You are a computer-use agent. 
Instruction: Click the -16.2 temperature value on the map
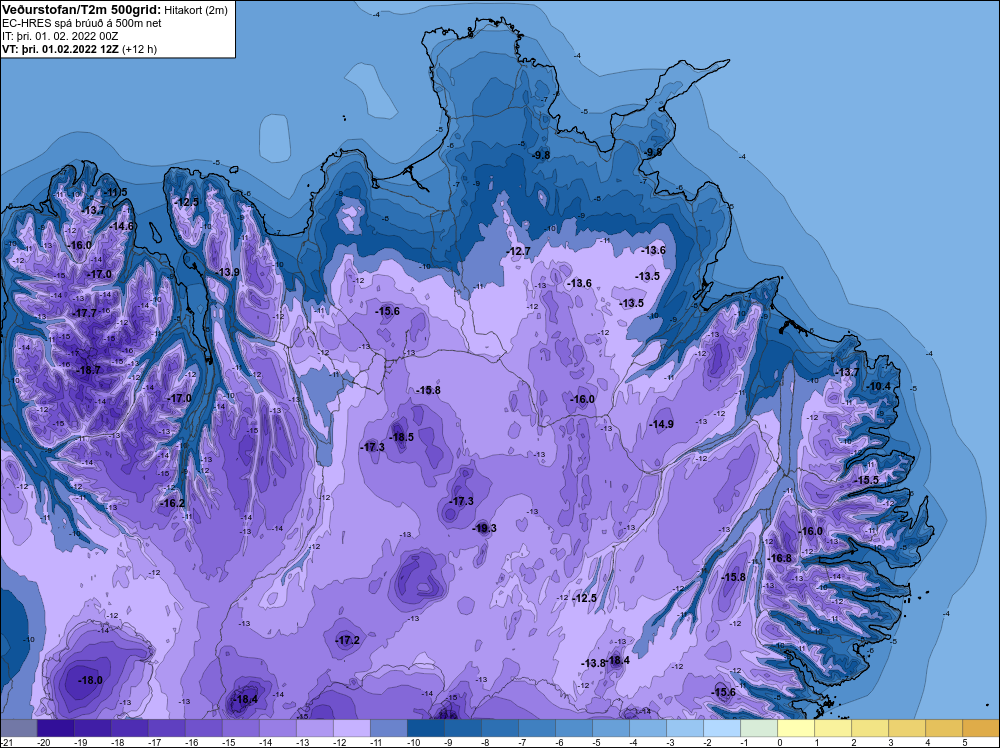172,503
